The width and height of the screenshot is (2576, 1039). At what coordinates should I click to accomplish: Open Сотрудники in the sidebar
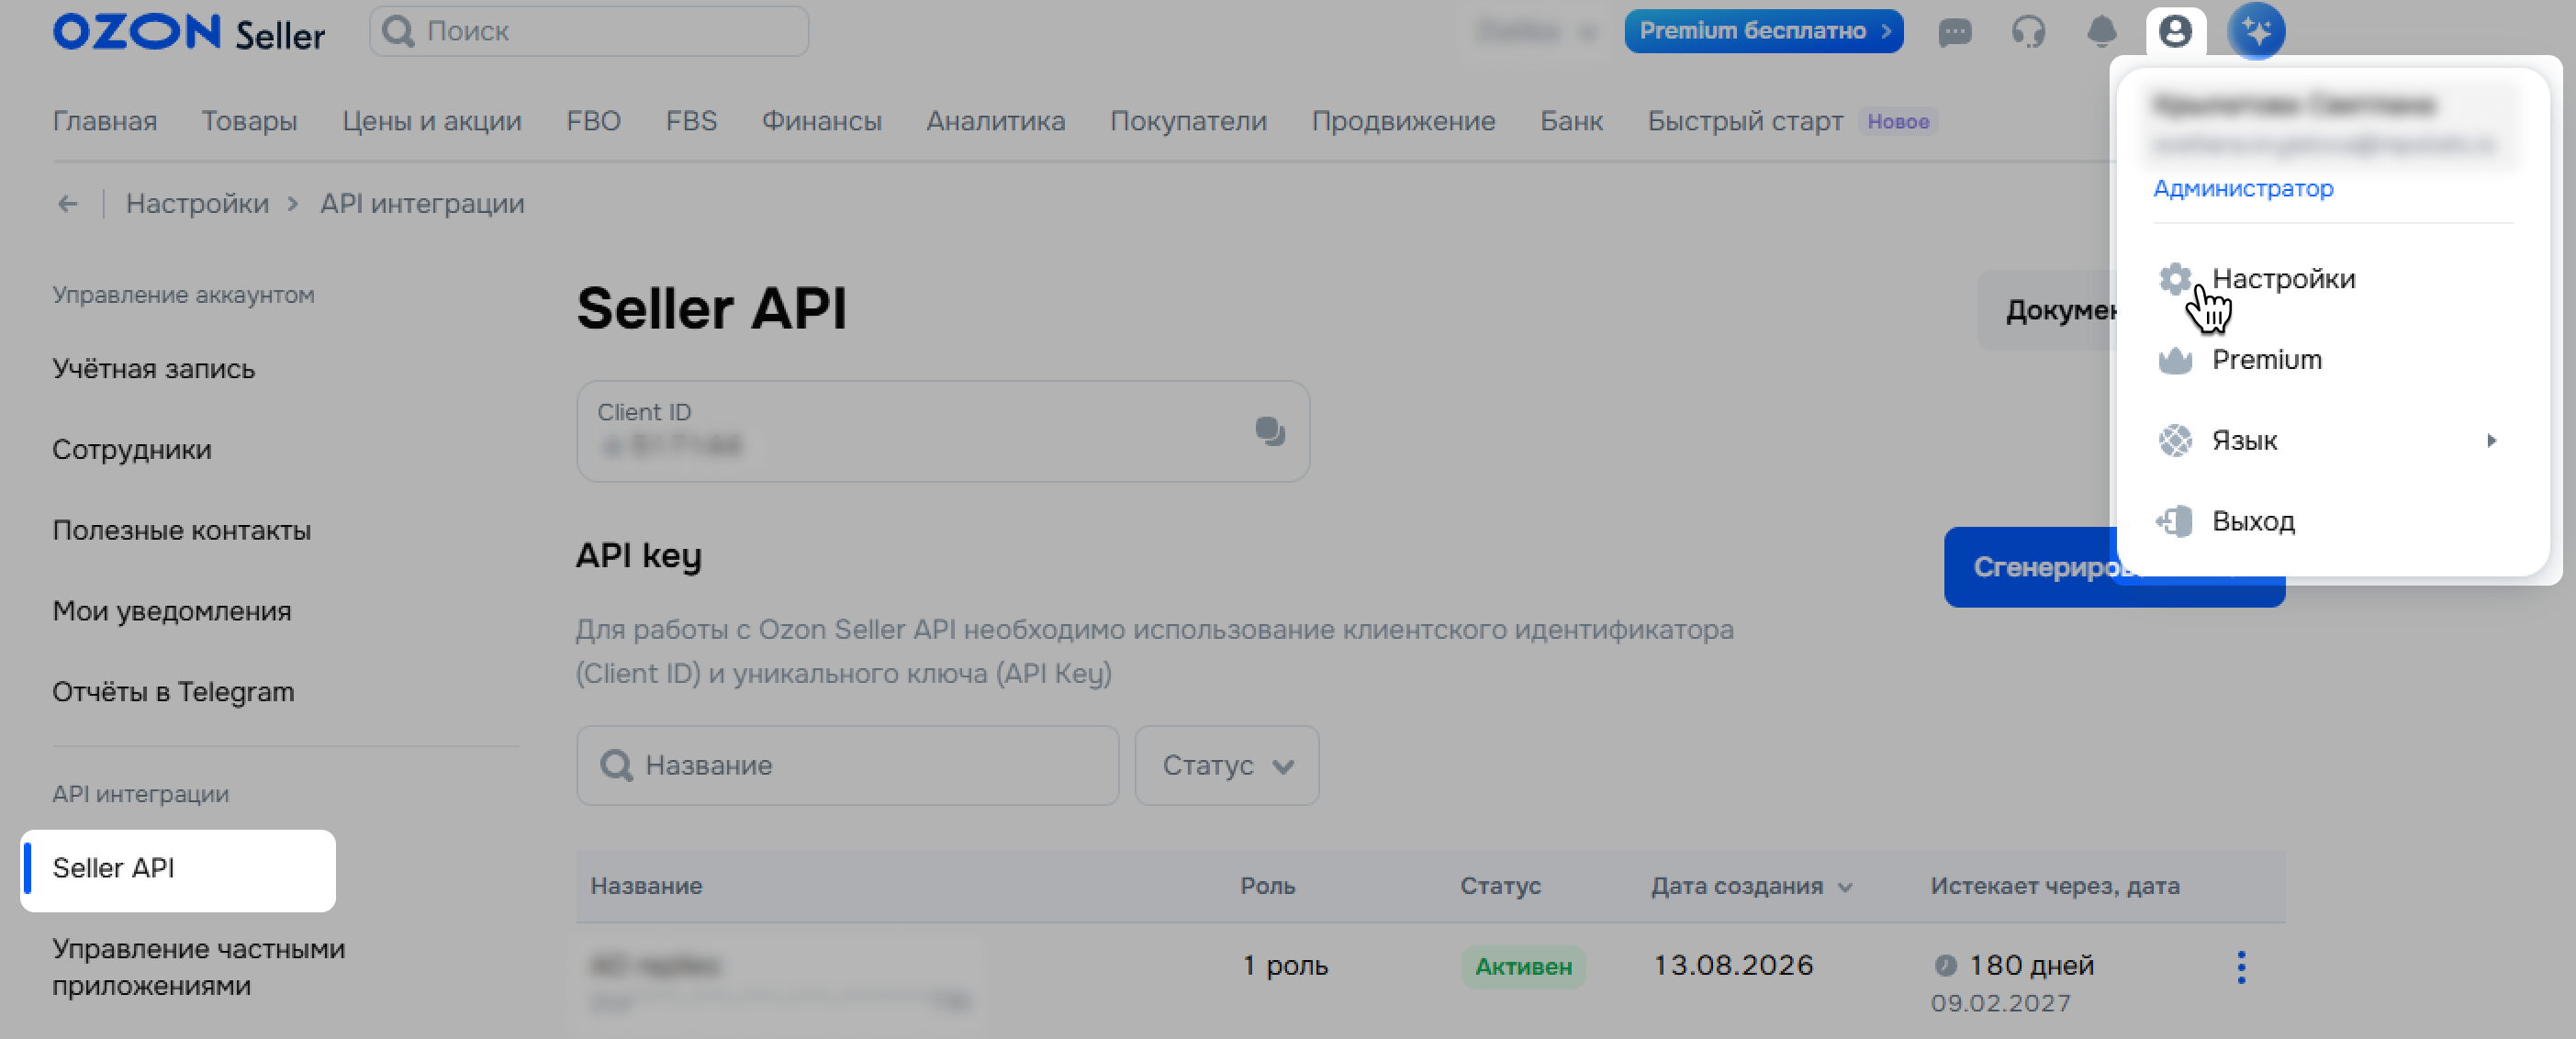coord(132,450)
